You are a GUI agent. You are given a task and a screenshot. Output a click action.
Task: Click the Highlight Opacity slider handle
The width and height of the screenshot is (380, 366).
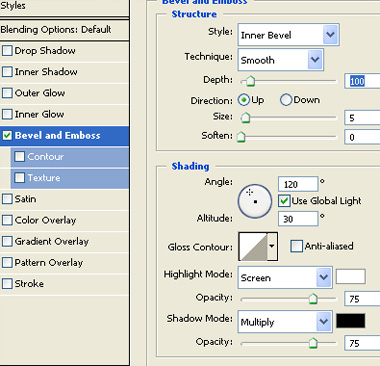point(313,299)
